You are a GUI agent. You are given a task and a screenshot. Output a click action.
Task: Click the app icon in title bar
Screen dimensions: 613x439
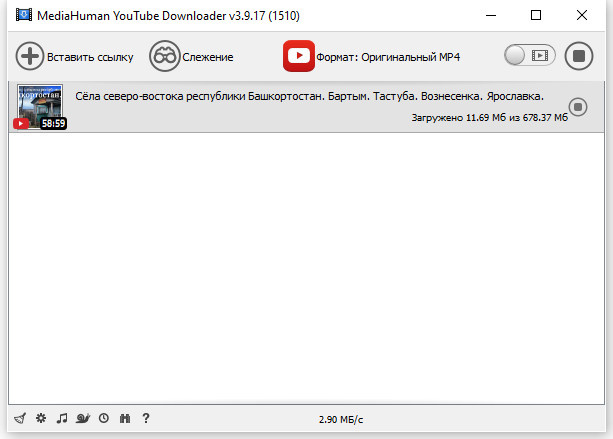point(24,15)
